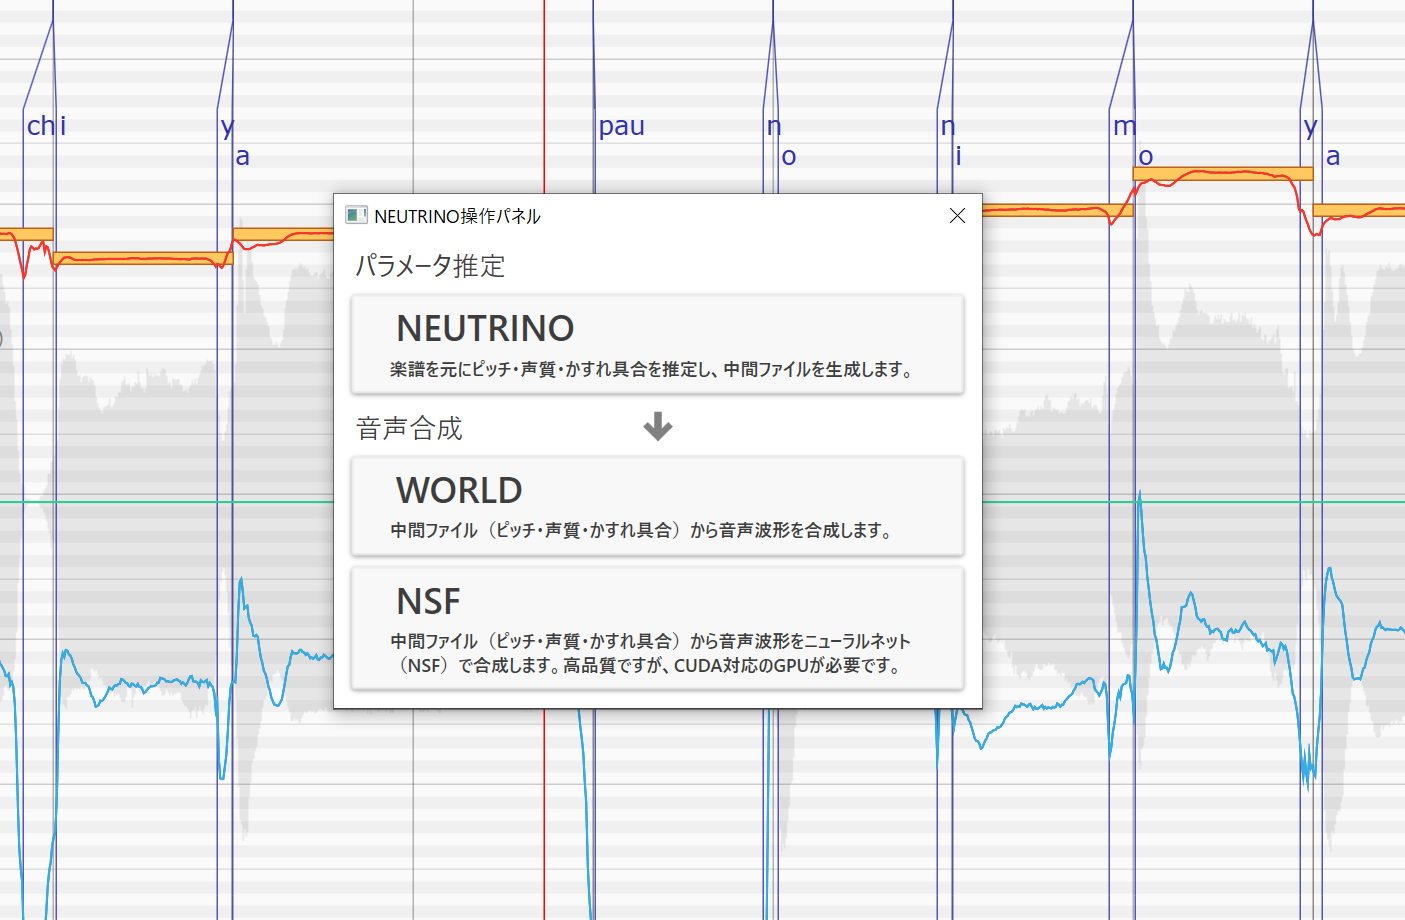This screenshot has width=1405, height=920.
Task: Click the orange note bar under 'mo'
Action: [1222, 174]
